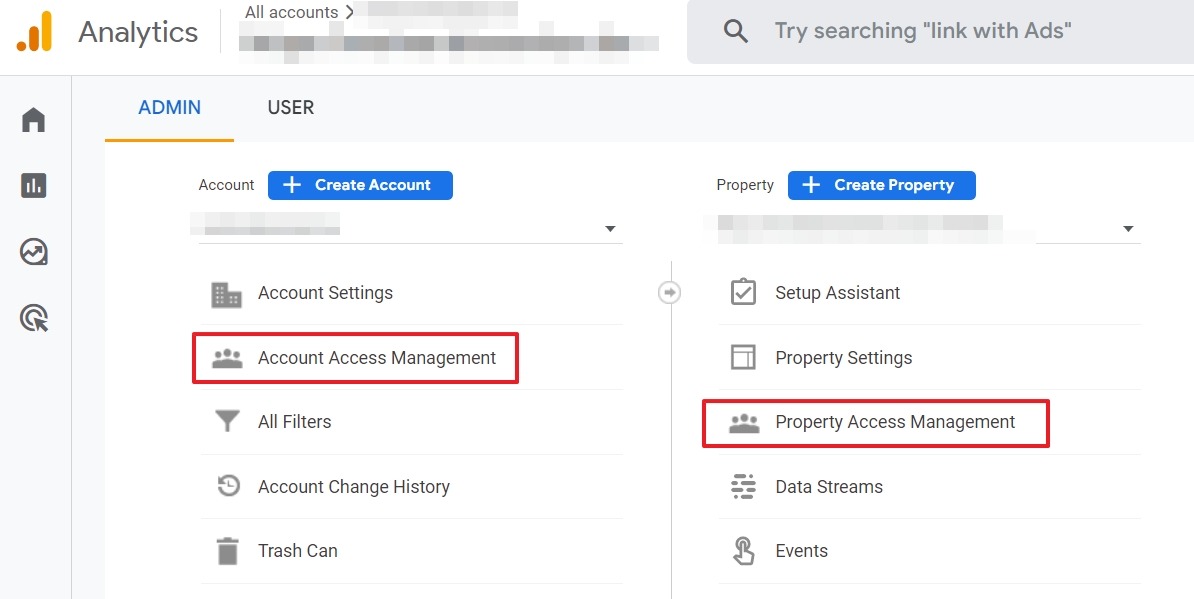This screenshot has height=599, width=1194.
Task: Click the Trash Can icon
Action: 229,551
